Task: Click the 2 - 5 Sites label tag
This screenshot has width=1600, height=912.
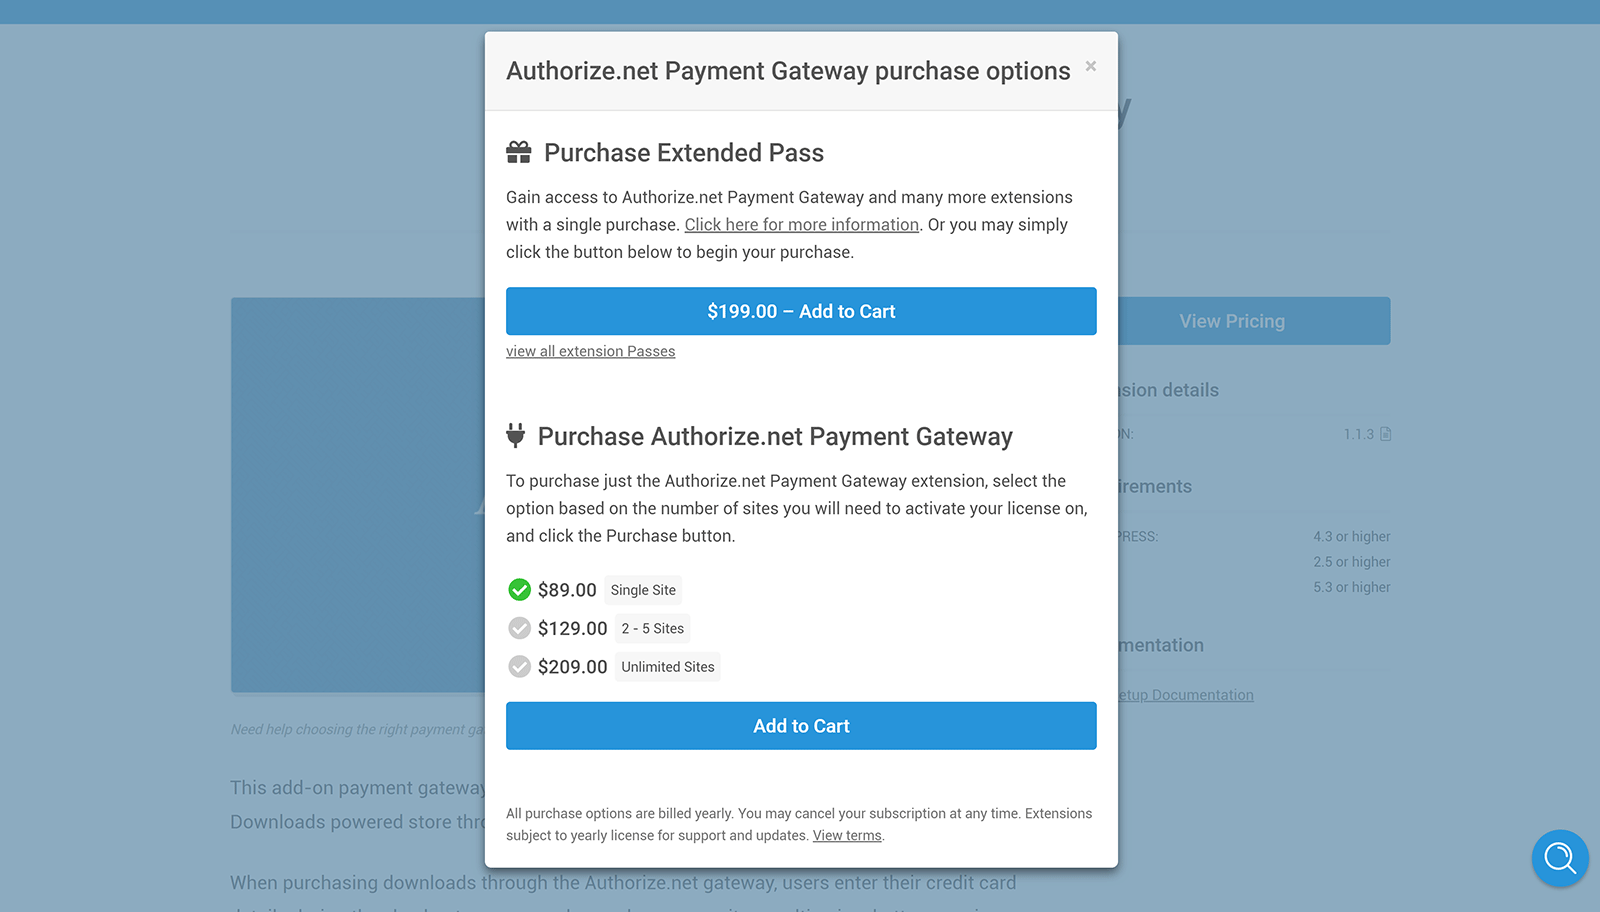Action: click(653, 628)
